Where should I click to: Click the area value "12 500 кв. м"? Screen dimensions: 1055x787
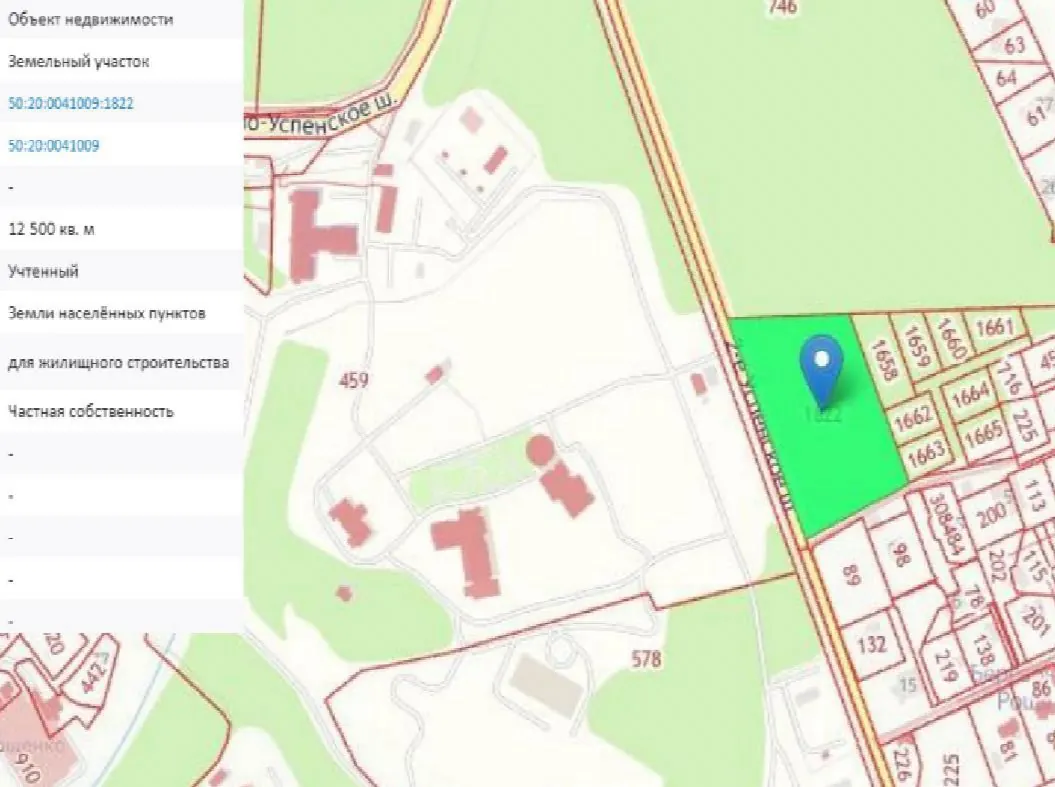click(x=51, y=229)
